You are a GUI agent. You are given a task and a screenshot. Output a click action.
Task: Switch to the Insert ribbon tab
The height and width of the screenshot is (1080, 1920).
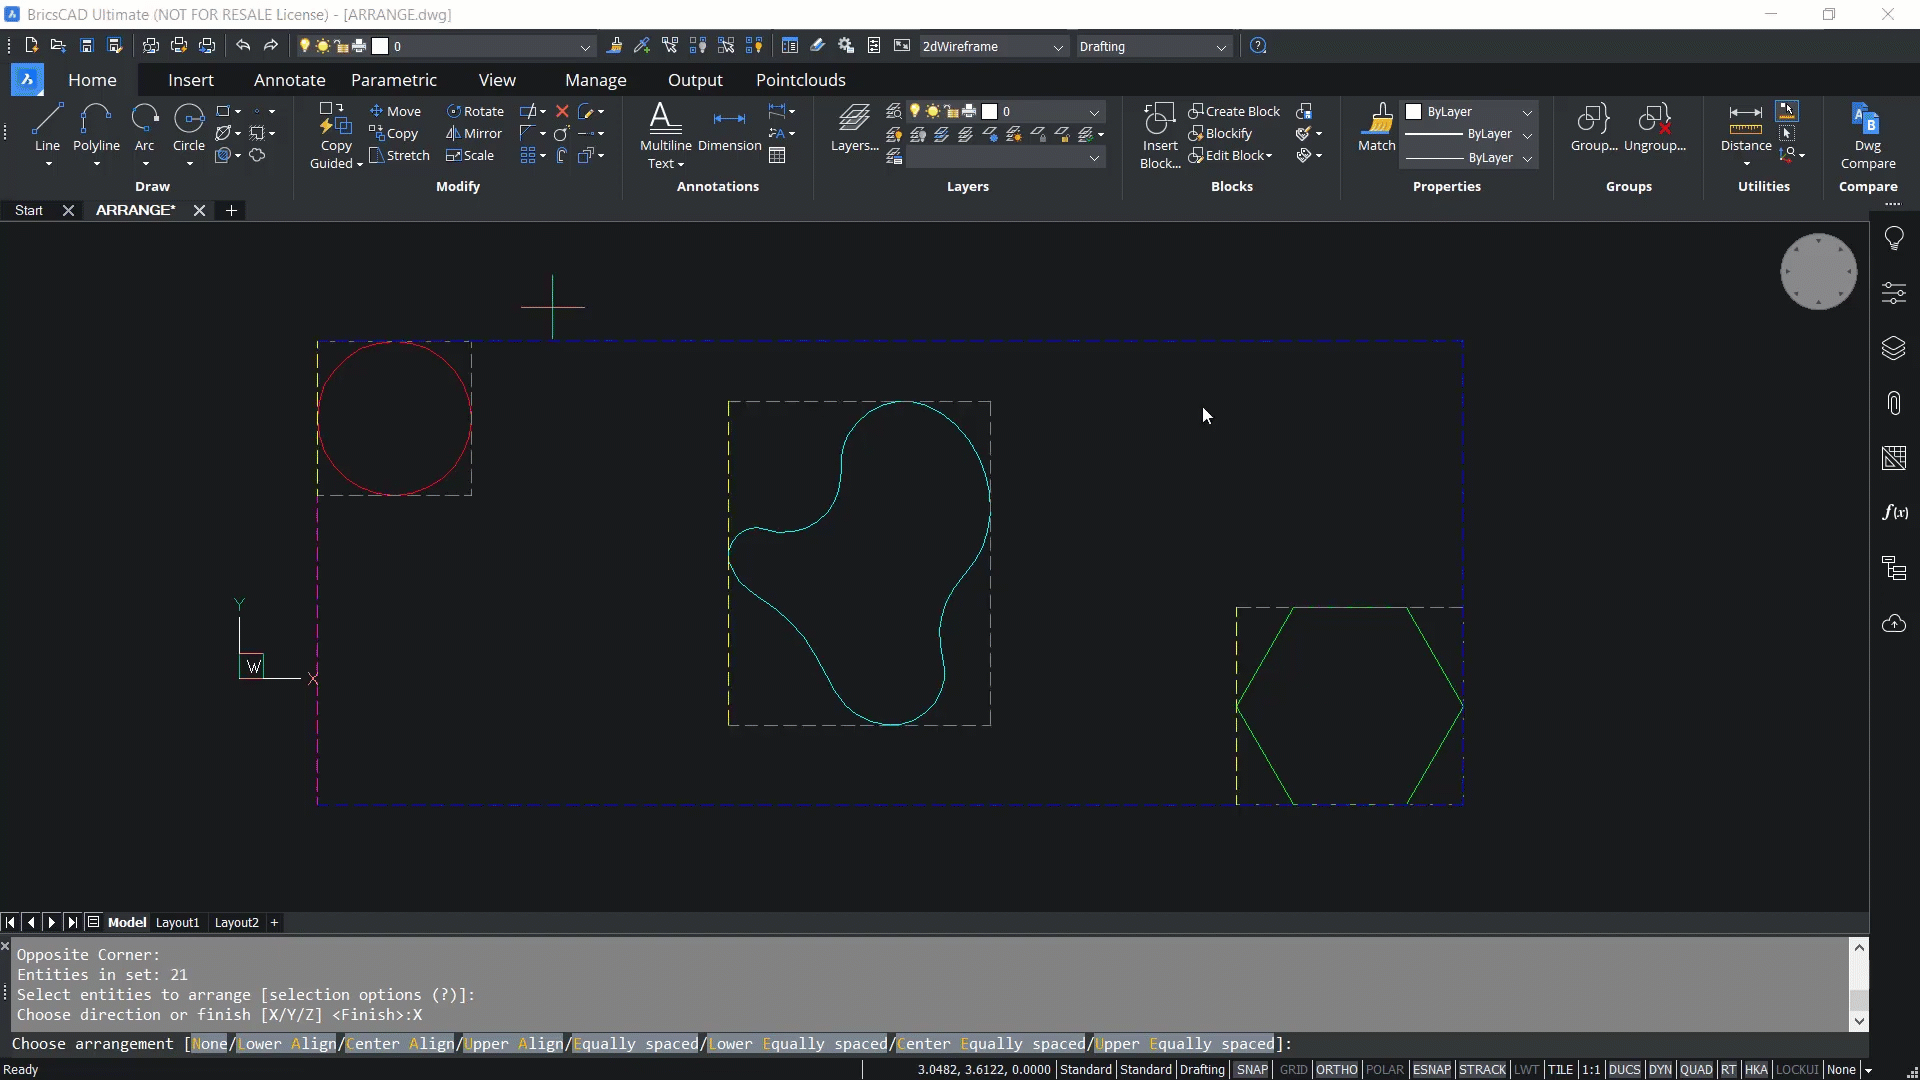pyautogui.click(x=191, y=80)
